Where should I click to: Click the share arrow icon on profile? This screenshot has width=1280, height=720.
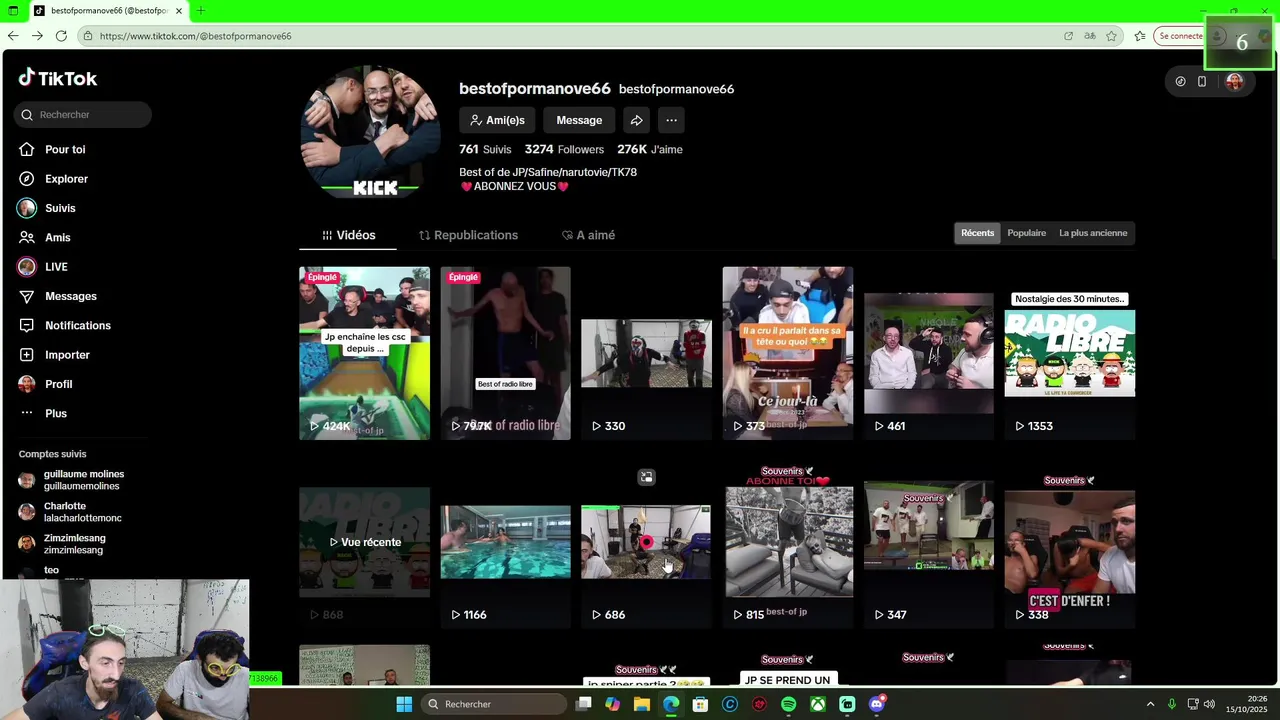(636, 120)
